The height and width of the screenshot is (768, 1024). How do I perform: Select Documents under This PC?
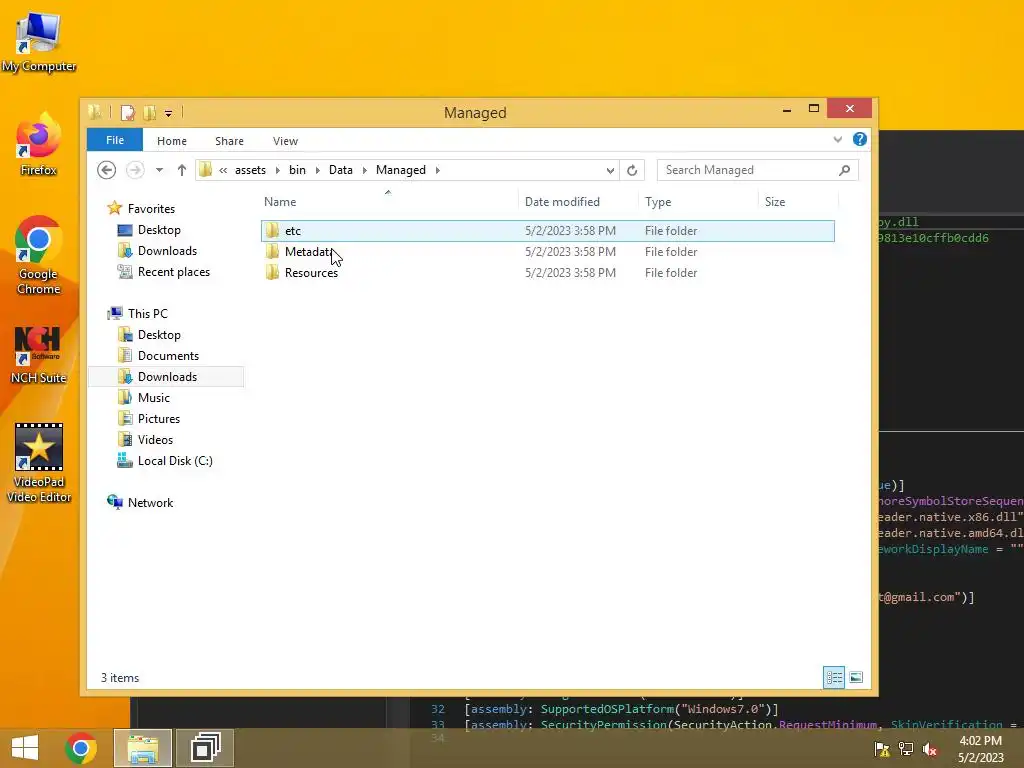[168, 356]
